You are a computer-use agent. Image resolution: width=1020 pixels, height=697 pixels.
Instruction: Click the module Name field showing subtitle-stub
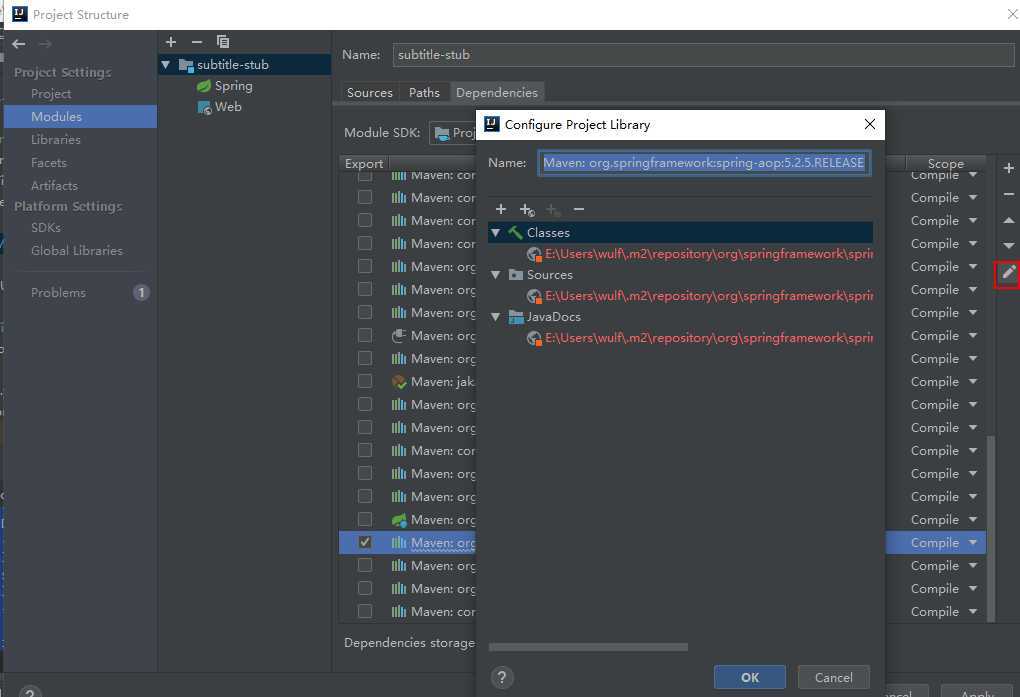(703, 55)
